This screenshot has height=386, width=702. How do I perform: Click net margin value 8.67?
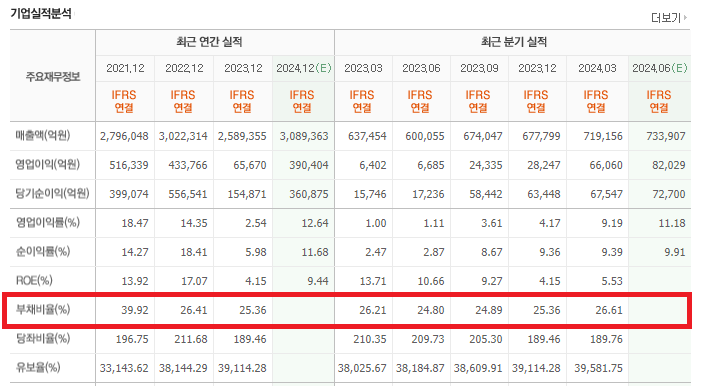pos(492,252)
